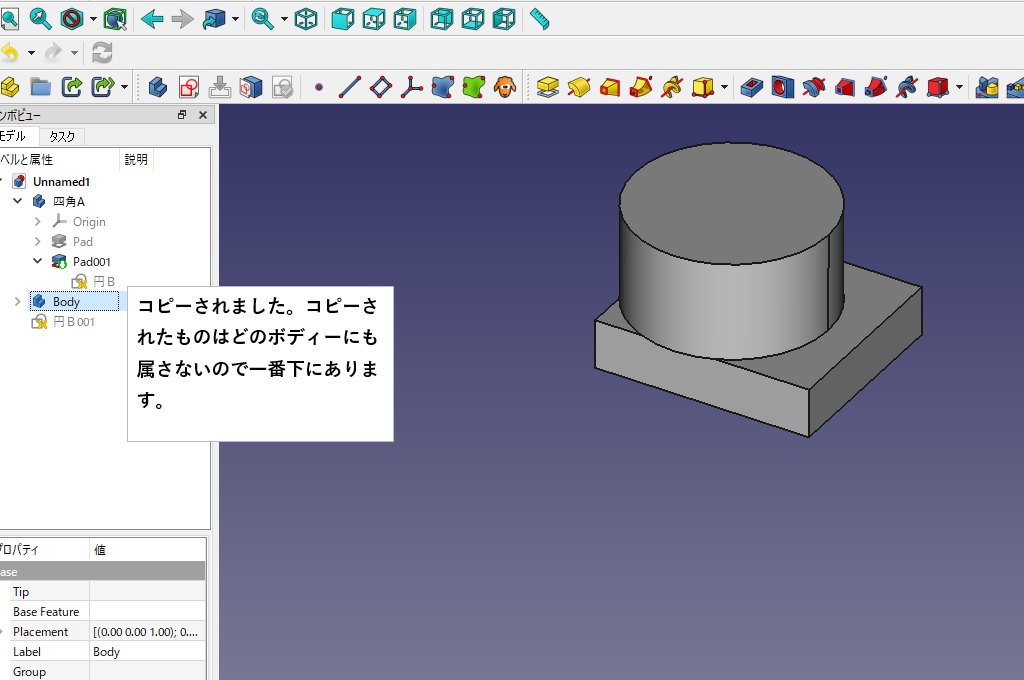
Task: Open the Sync view dropdown arrow
Action: click(284, 20)
